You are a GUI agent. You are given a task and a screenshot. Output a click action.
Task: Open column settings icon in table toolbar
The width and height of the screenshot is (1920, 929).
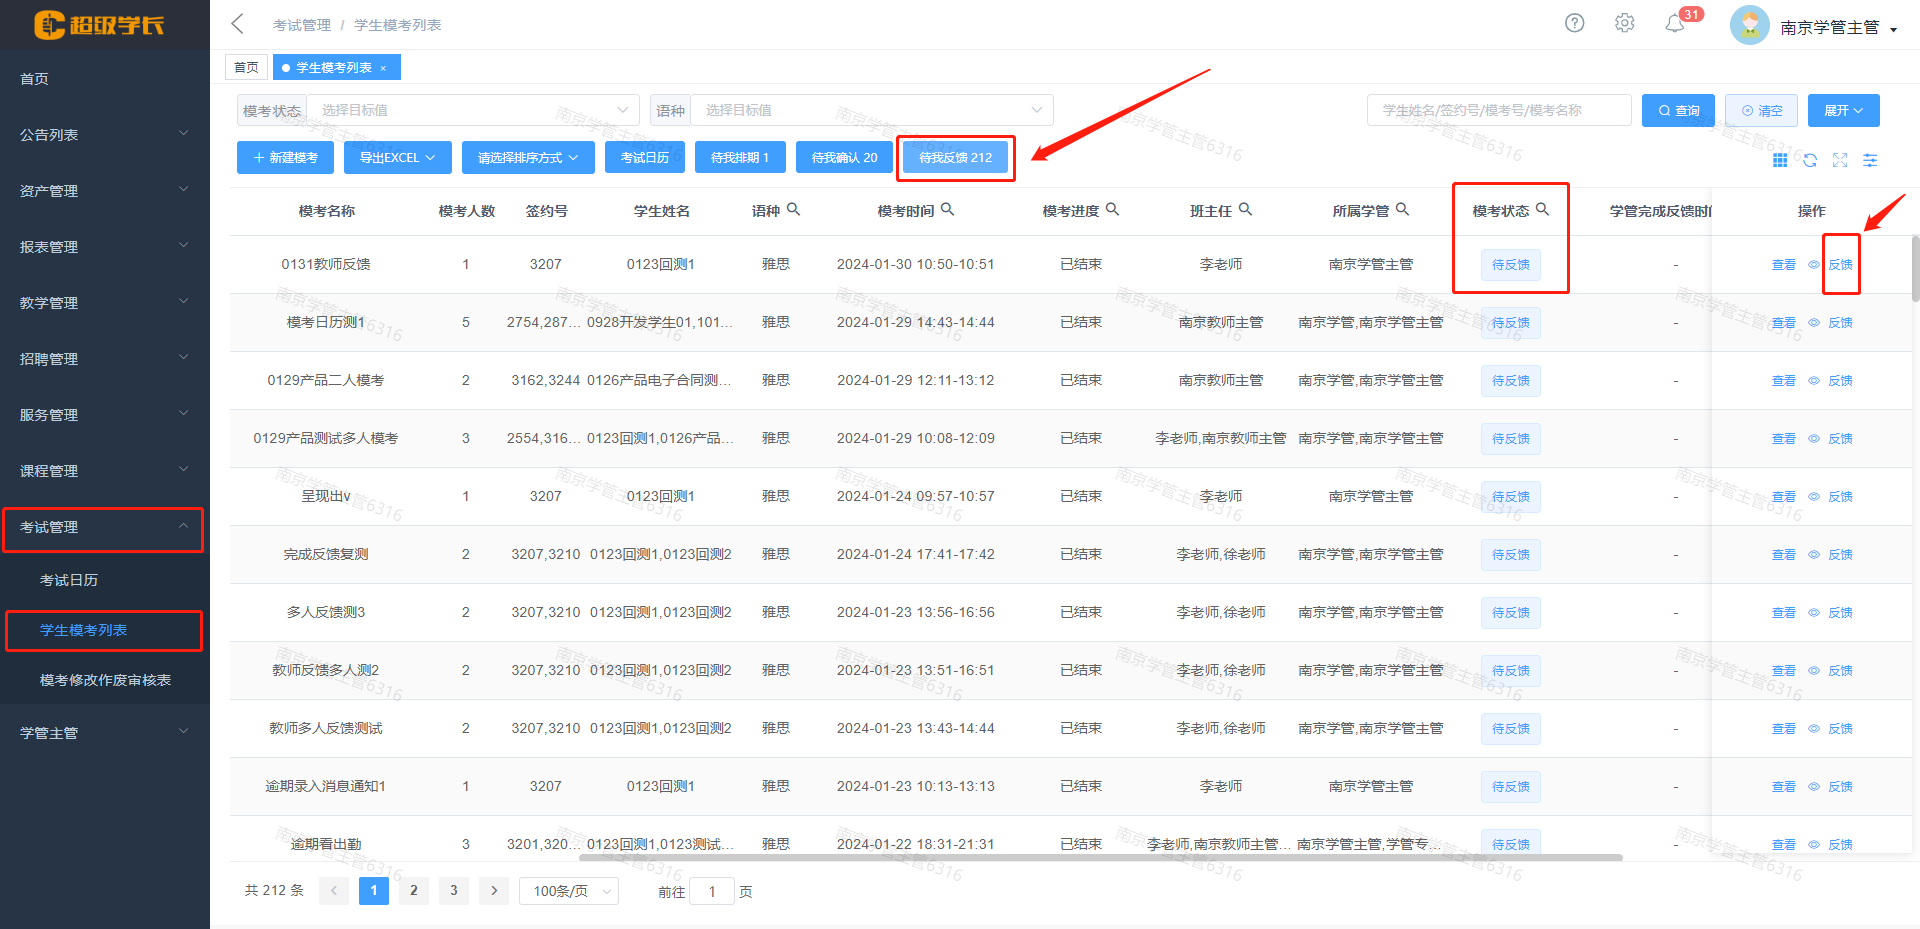tap(1870, 160)
